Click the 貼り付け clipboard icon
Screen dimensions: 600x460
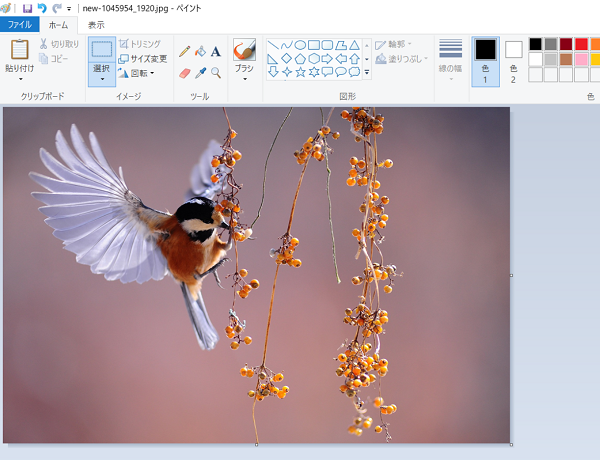pos(20,50)
